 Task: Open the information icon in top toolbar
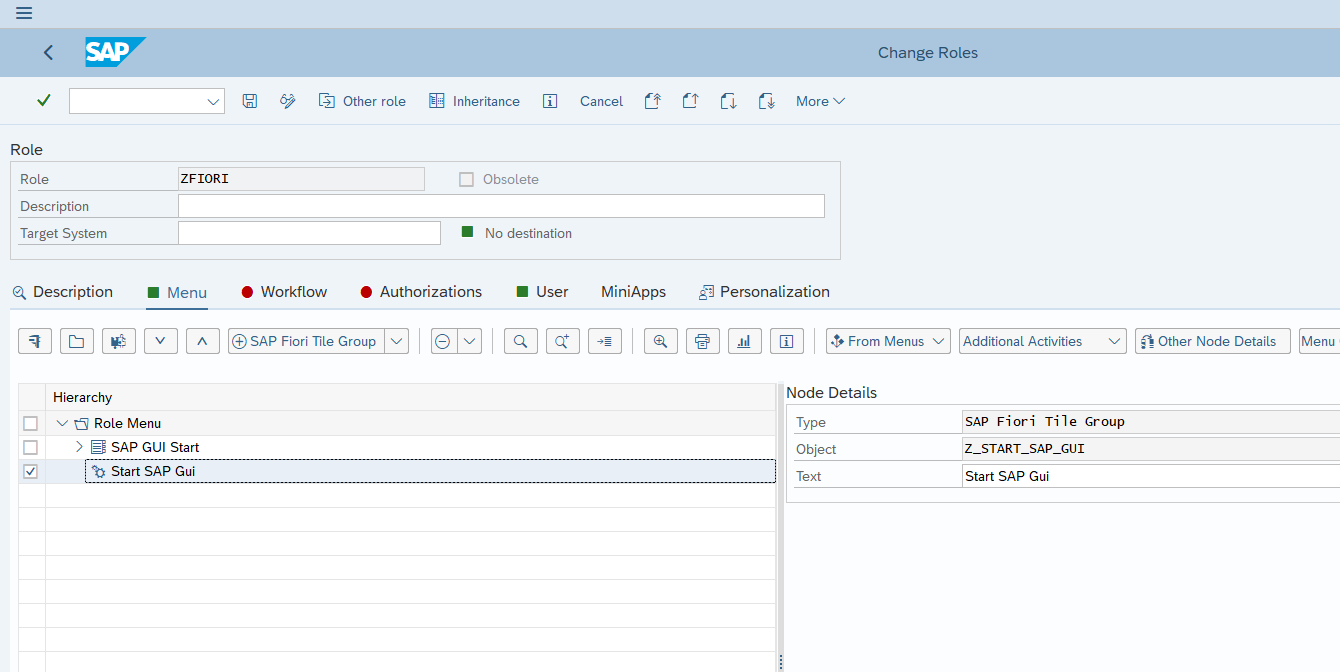point(549,101)
